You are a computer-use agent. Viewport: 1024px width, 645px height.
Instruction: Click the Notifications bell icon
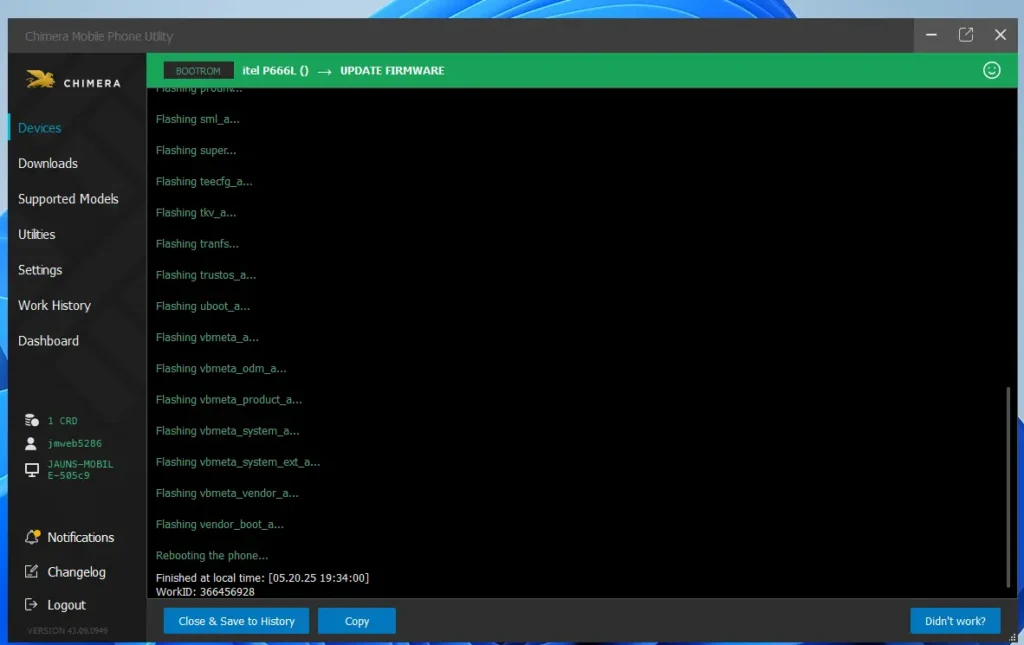point(32,537)
